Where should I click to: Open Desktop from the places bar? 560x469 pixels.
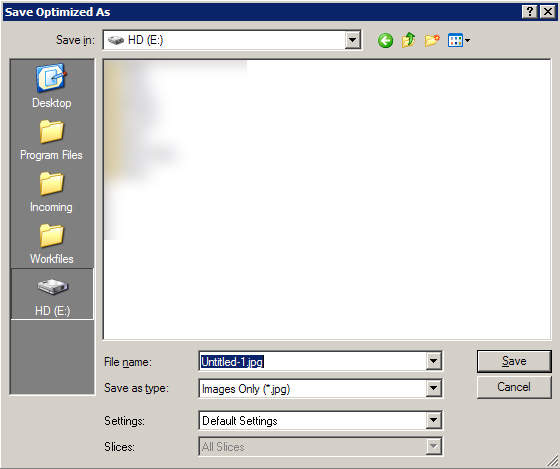(52, 86)
